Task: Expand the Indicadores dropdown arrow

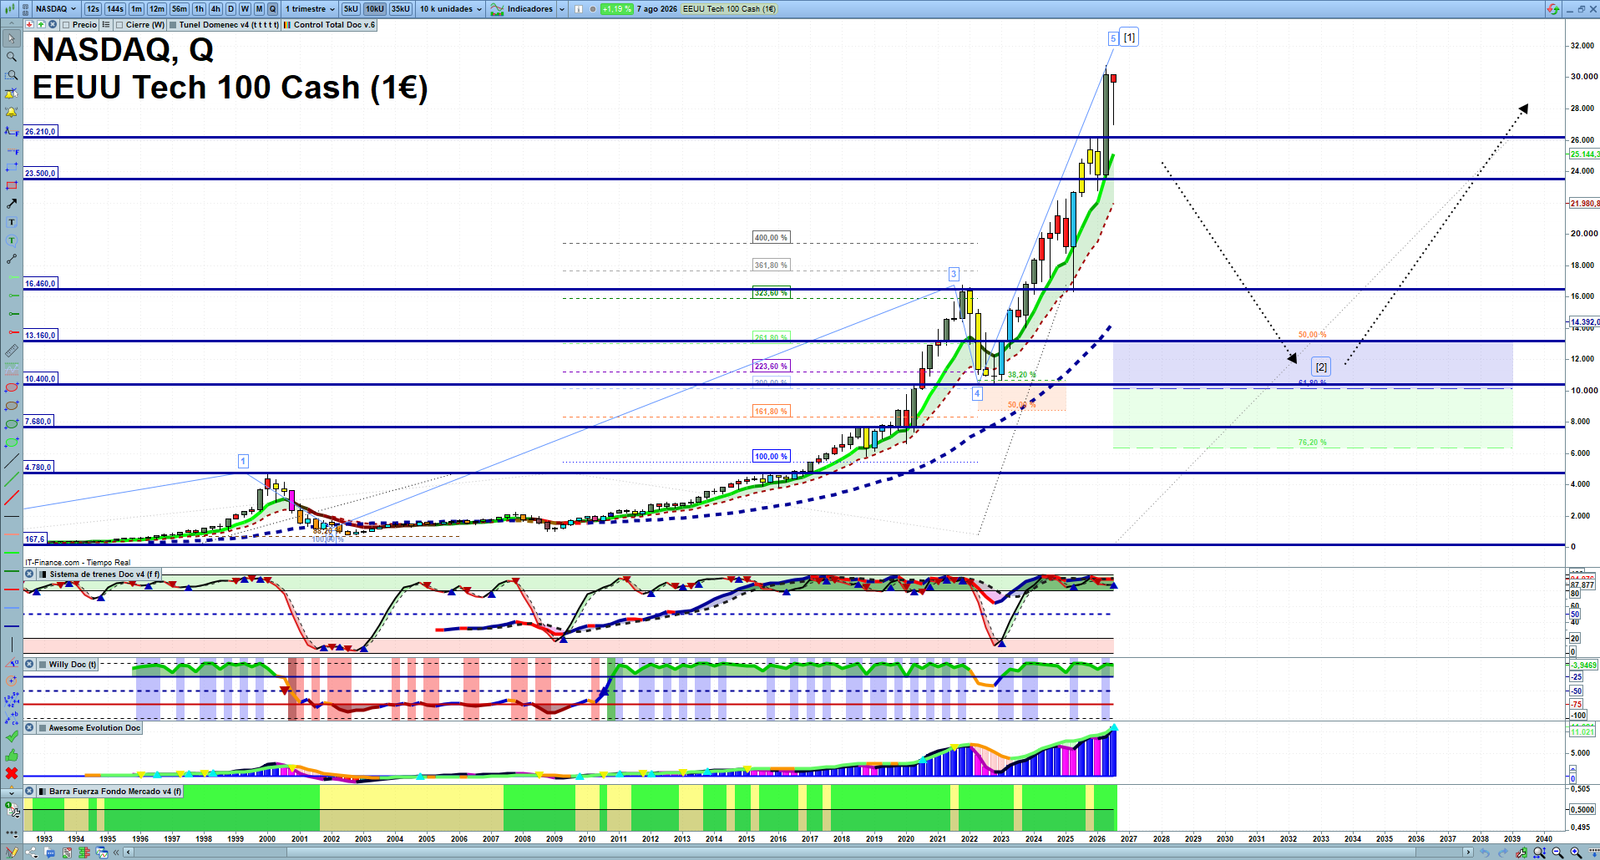Action: (x=562, y=9)
